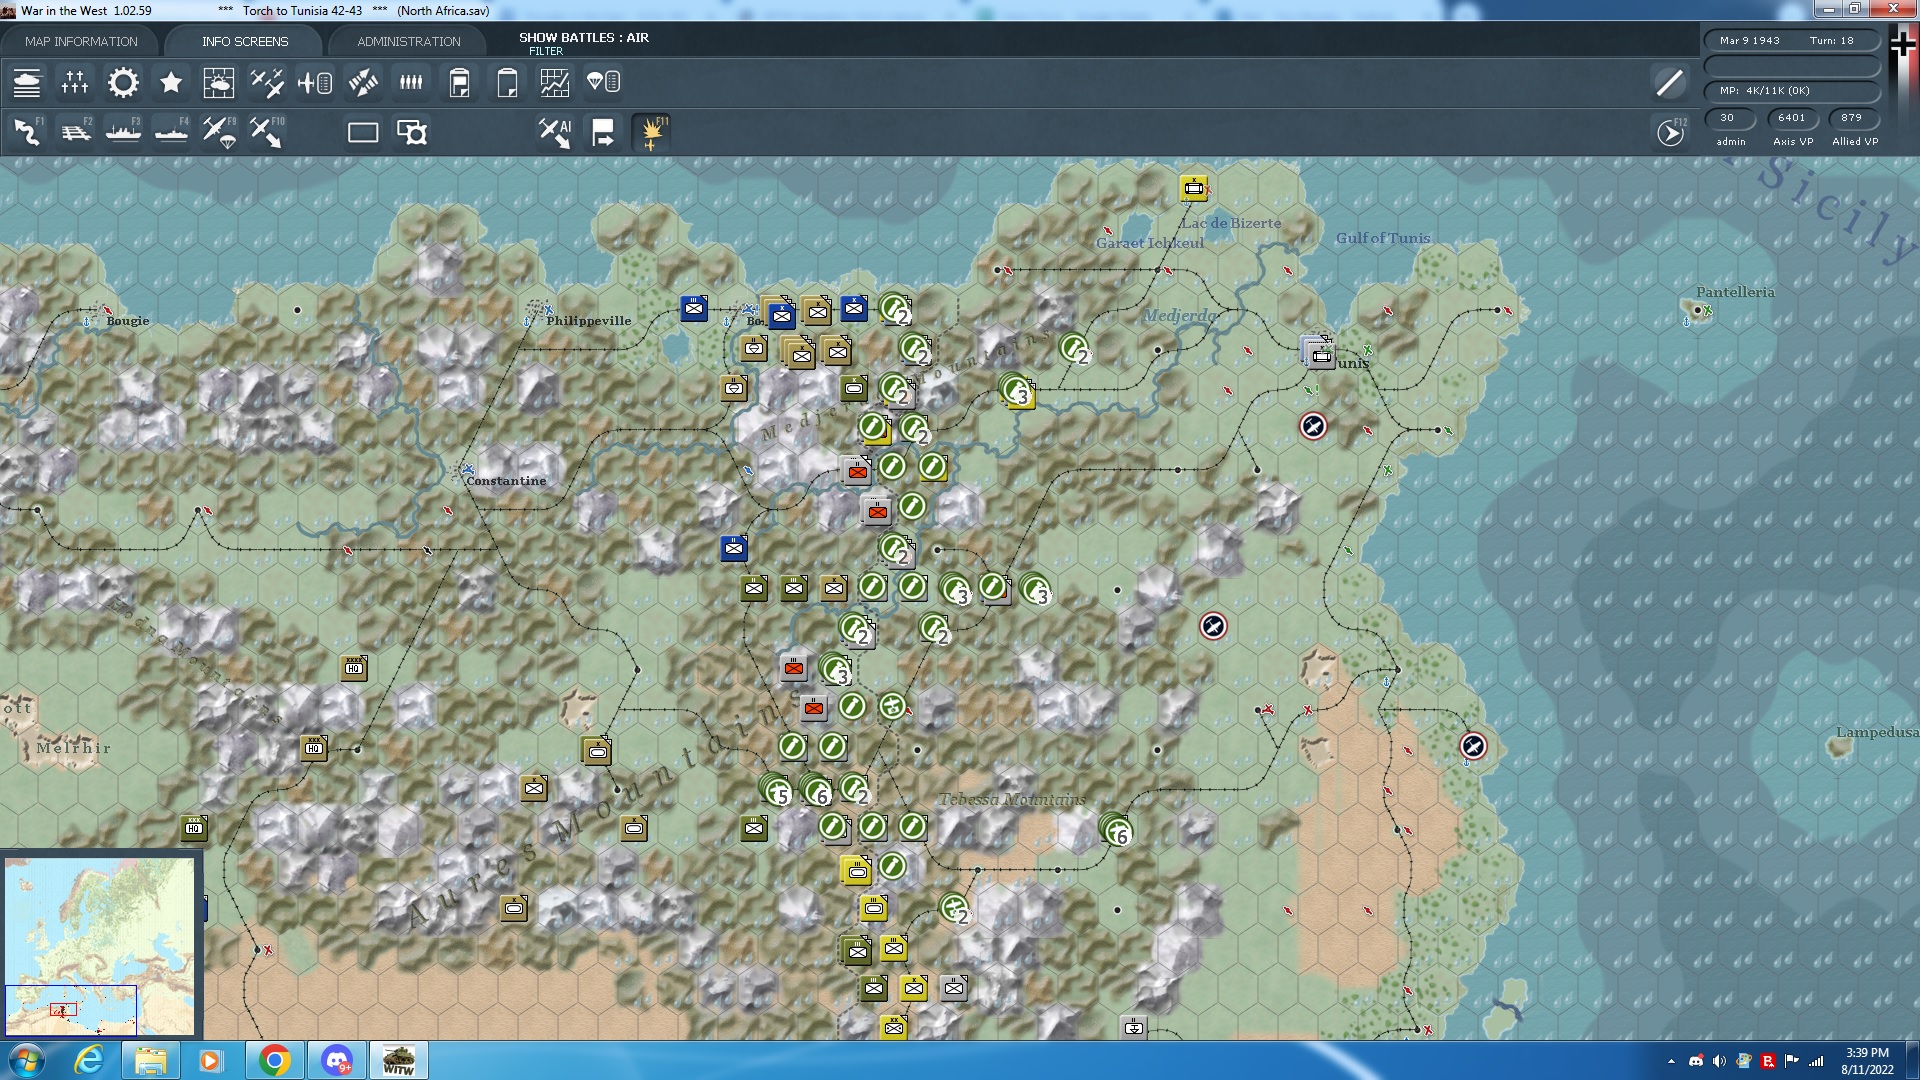Click the Axis VP counter 6401

click(x=1791, y=118)
